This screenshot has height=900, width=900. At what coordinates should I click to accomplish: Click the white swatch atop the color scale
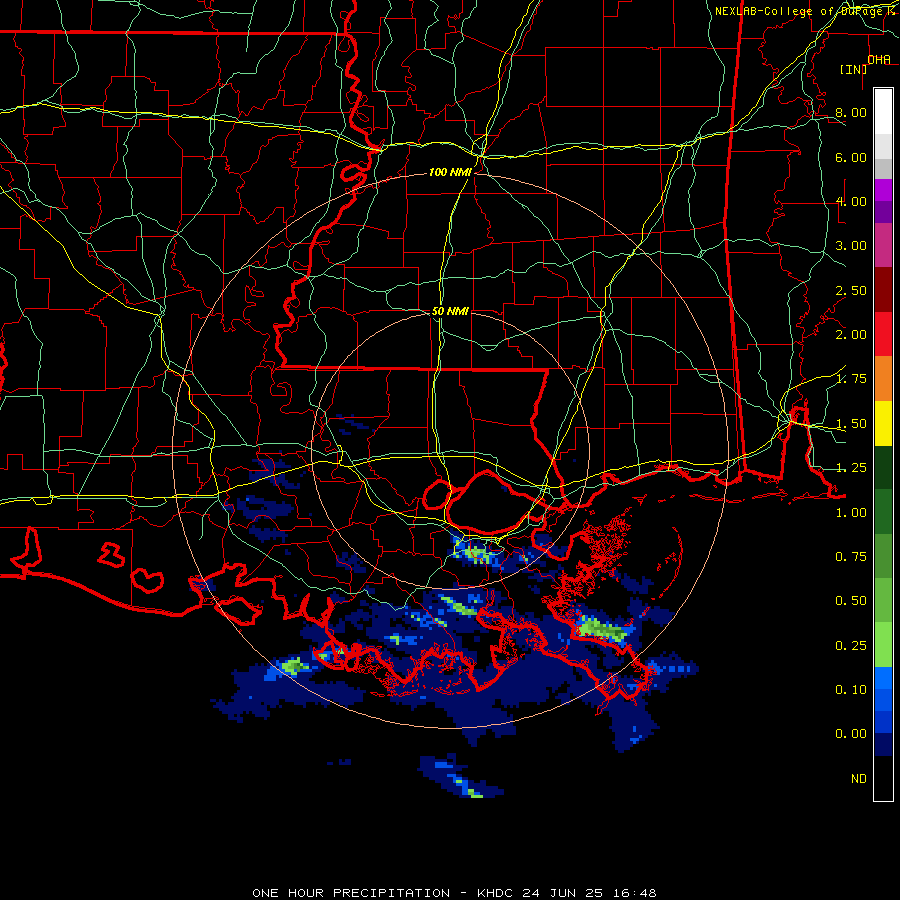[x=883, y=112]
